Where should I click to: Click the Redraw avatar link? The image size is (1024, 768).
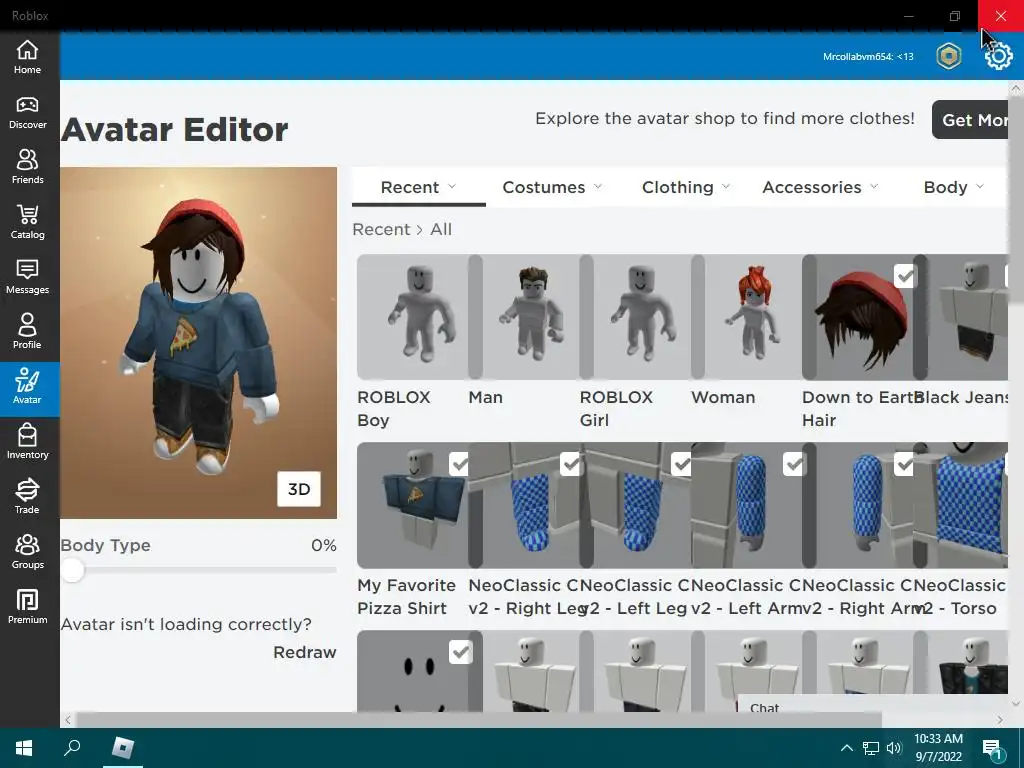tap(304, 652)
